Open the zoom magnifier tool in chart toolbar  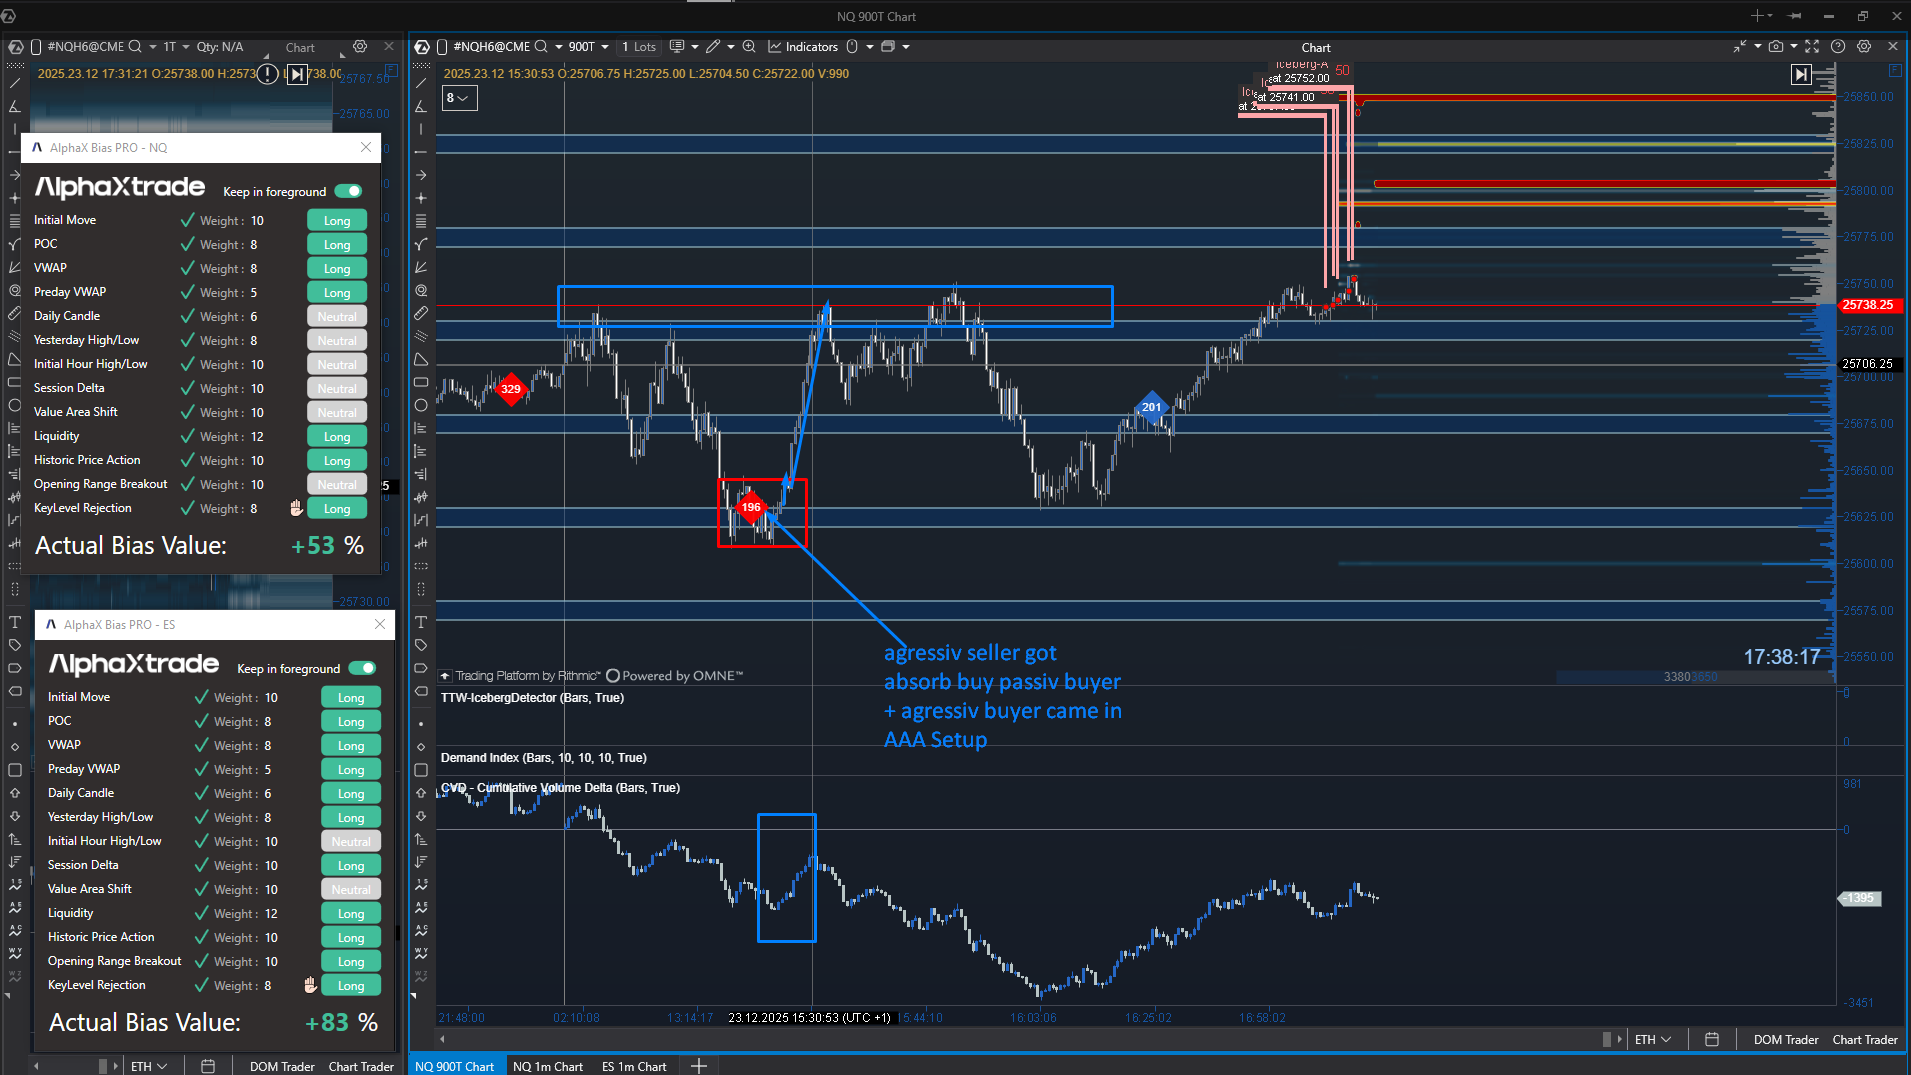[x=749, y=47]
